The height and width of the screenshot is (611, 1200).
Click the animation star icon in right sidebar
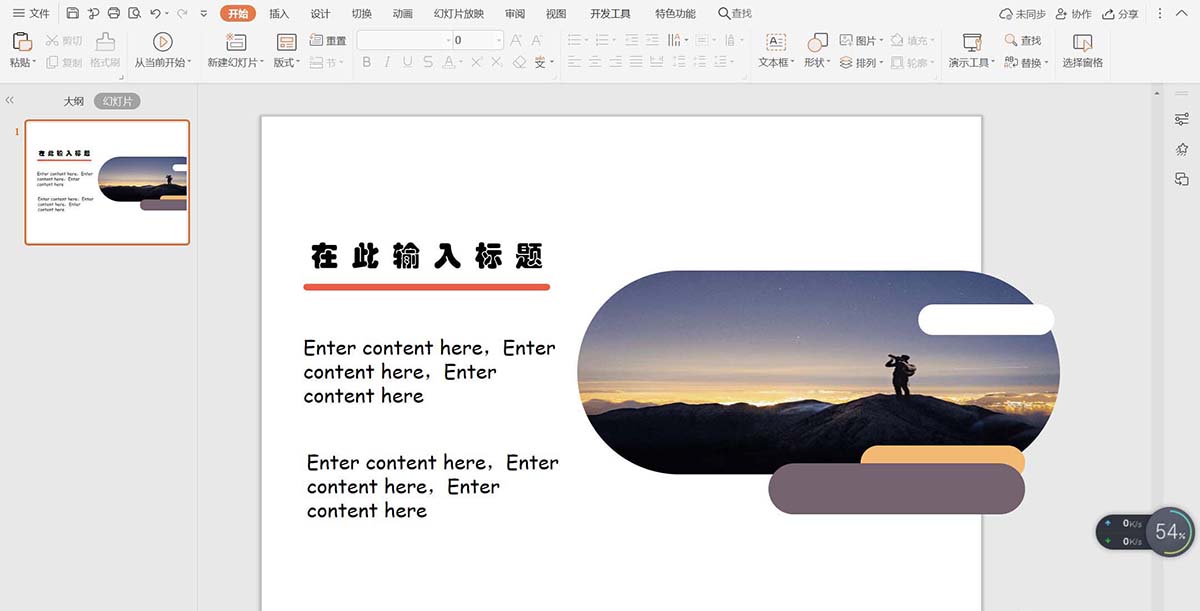[1181, 149]
